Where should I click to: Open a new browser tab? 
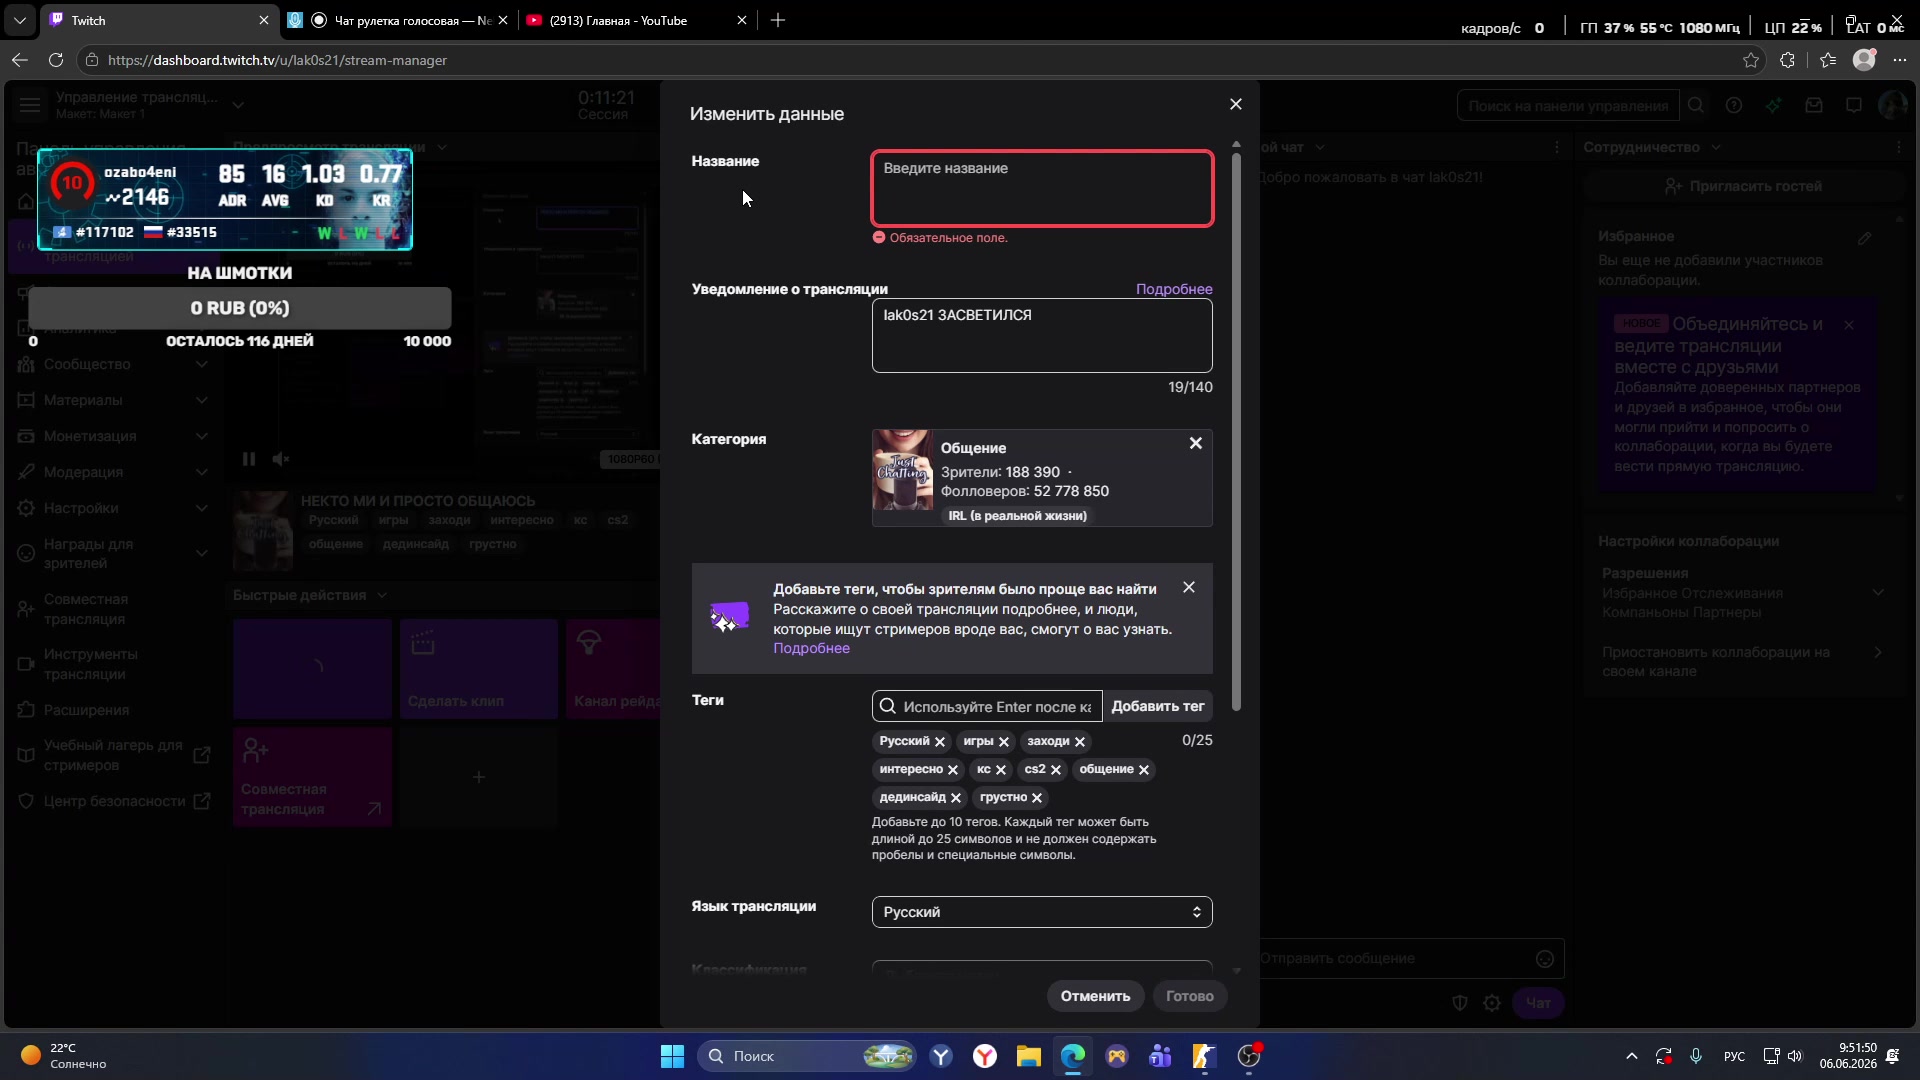click(x=778, y=20)
